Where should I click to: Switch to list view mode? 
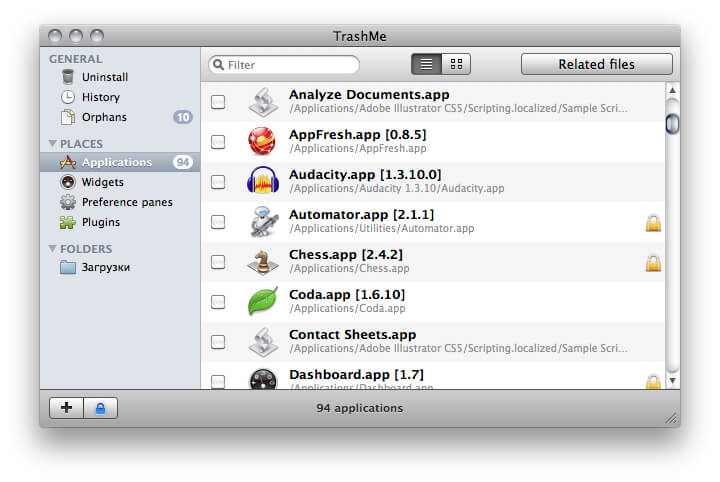(426, 64)
